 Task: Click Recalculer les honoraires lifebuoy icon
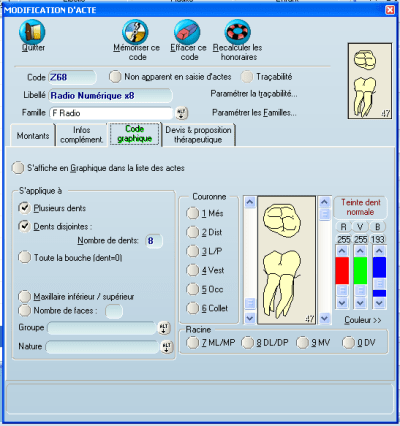tap(238, 32)
